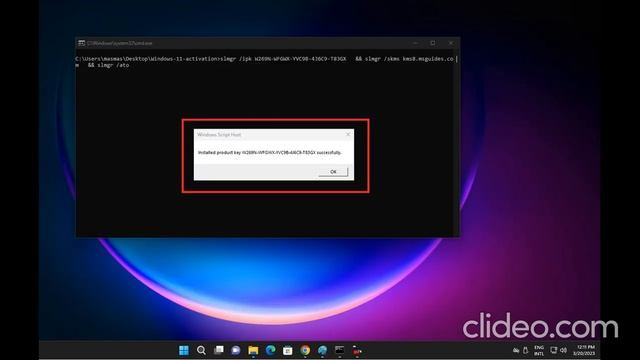Open Microsoft Store from the taskbar
Screen dimensions: 640x360
pos(287,350)
